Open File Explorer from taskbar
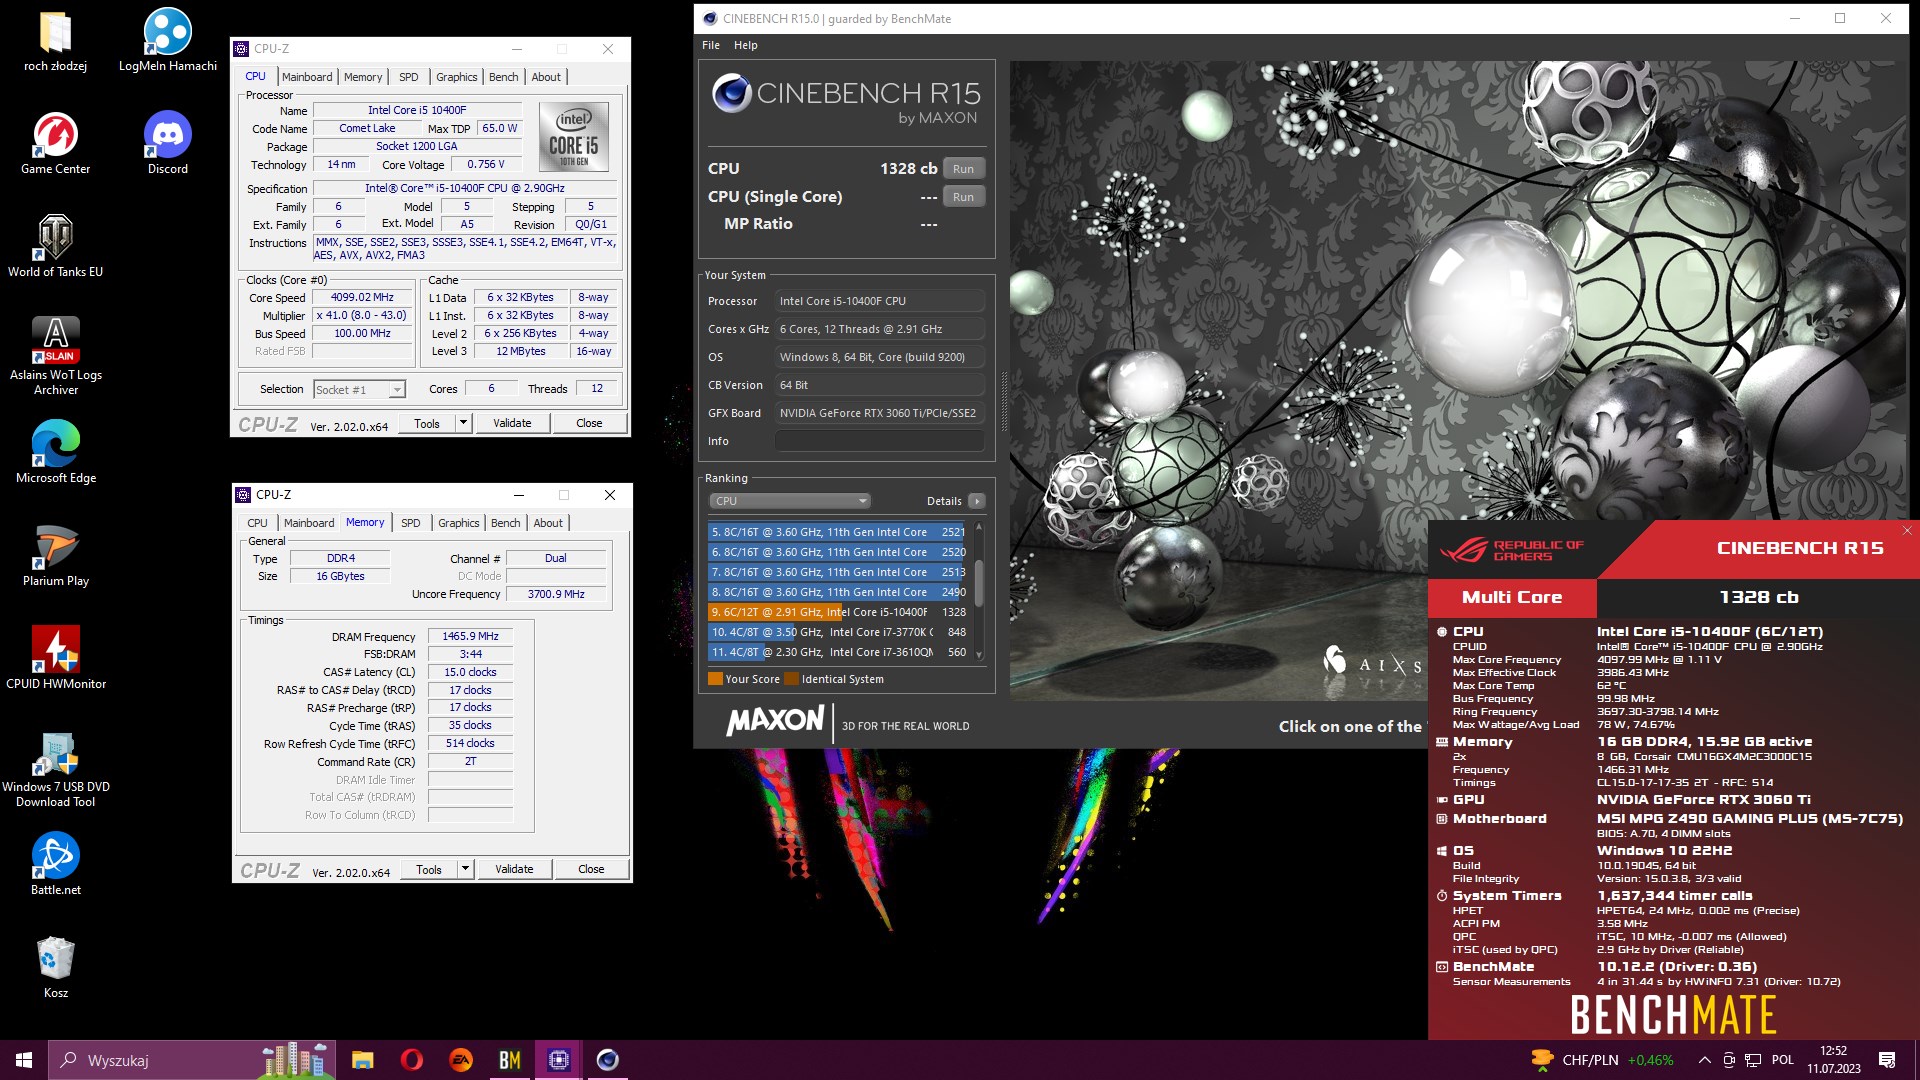1920x1080 pixels. pos(362,1060)
